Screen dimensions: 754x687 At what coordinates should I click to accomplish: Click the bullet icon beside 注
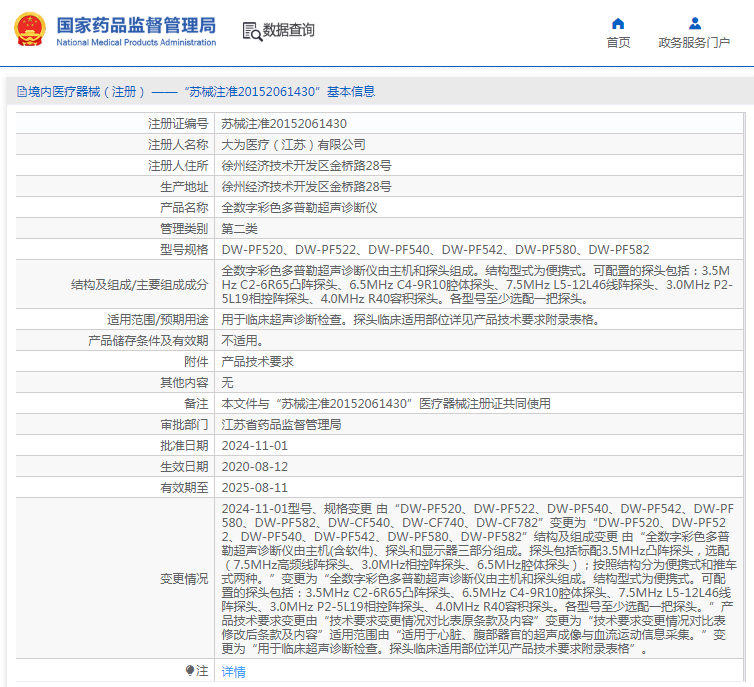[190, 670]
